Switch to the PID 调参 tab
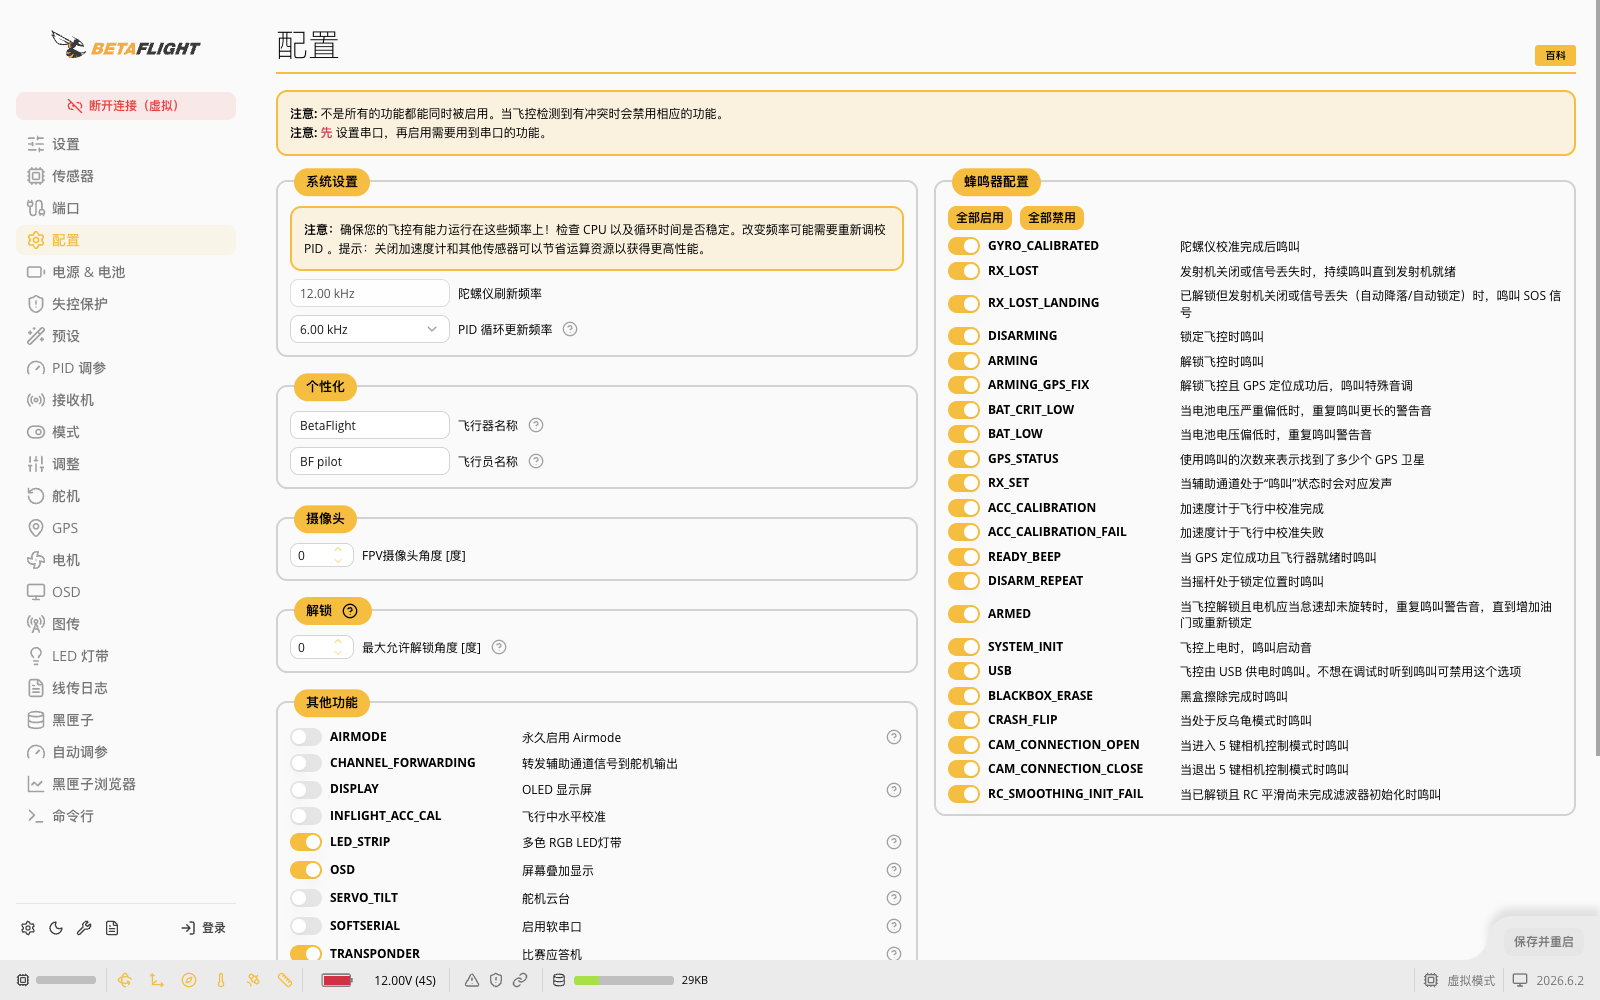 [x=126, y=368]
